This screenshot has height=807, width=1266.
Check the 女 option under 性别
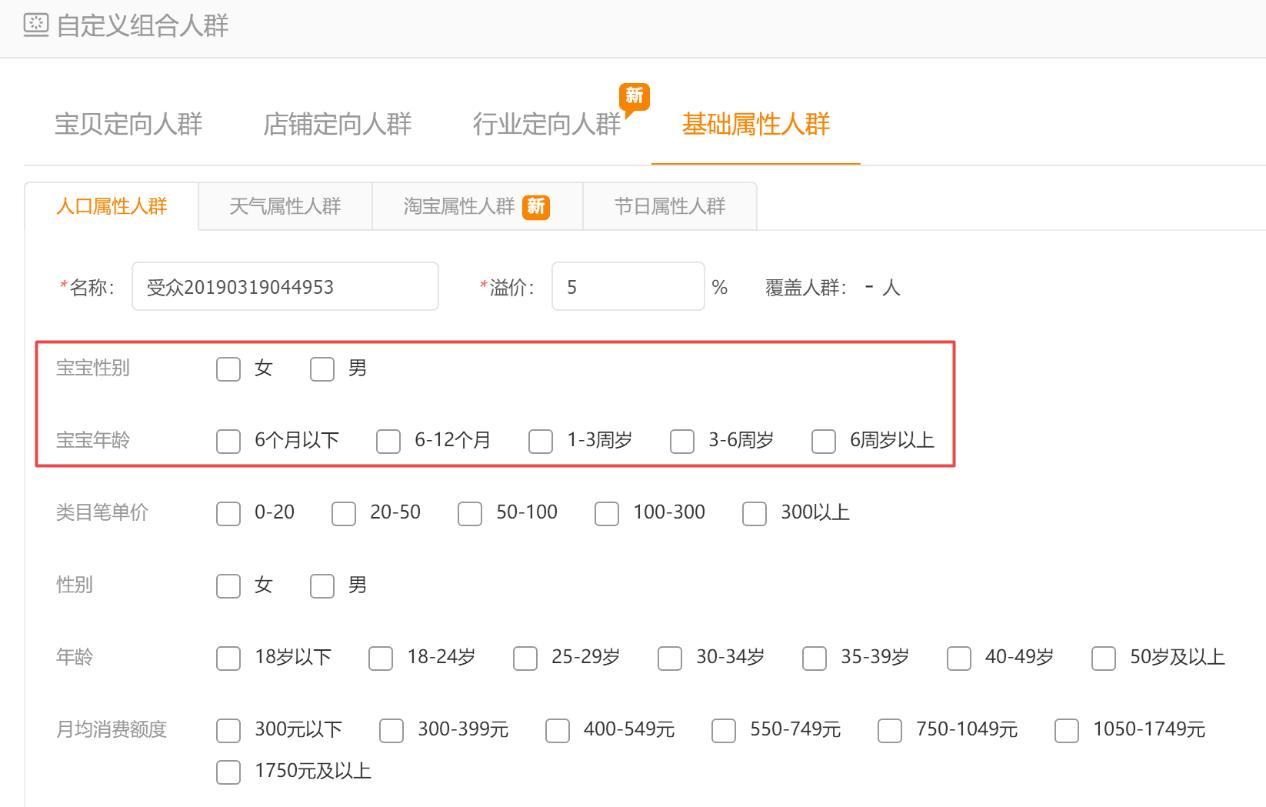pos(227,585)
